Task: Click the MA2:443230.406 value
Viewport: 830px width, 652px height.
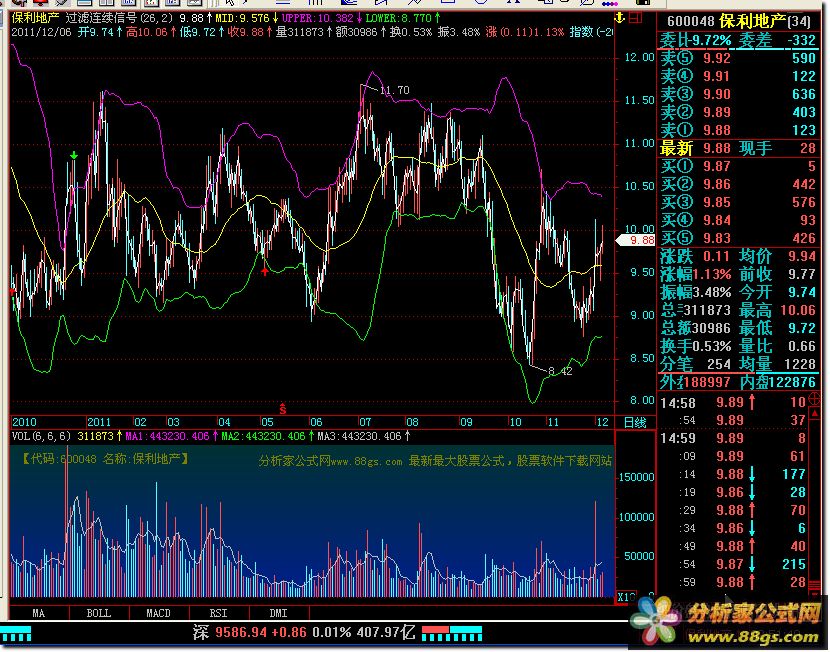Action: point(264,436)
